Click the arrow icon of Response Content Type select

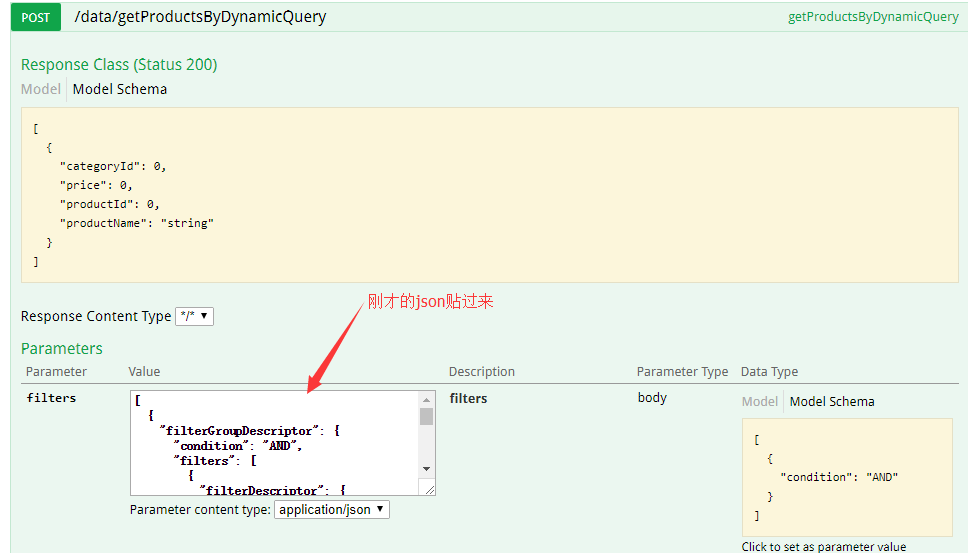coord(204,316)
